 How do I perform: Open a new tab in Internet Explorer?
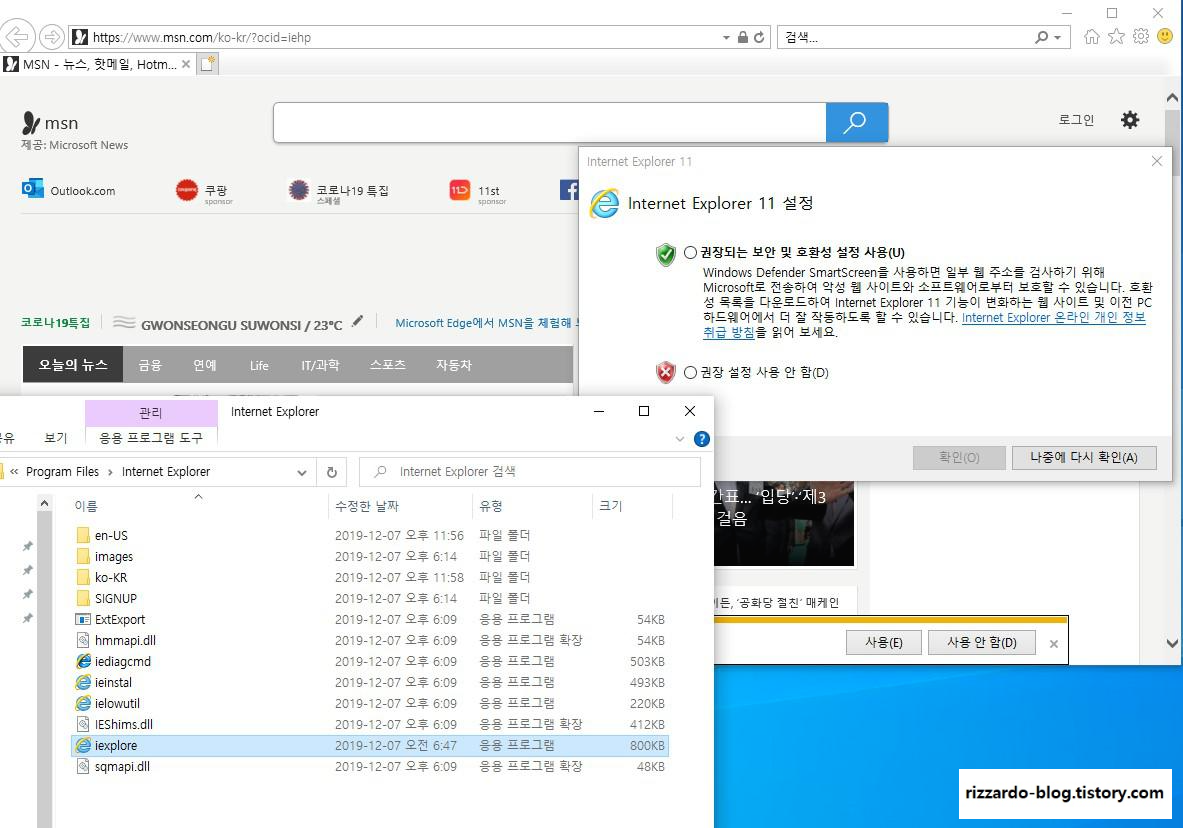pos(207,64)
